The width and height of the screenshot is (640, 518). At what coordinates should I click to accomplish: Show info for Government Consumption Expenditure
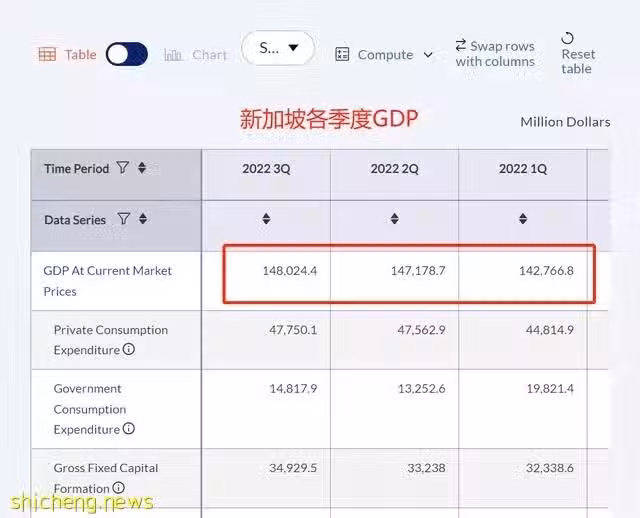[x=129, y=429]
